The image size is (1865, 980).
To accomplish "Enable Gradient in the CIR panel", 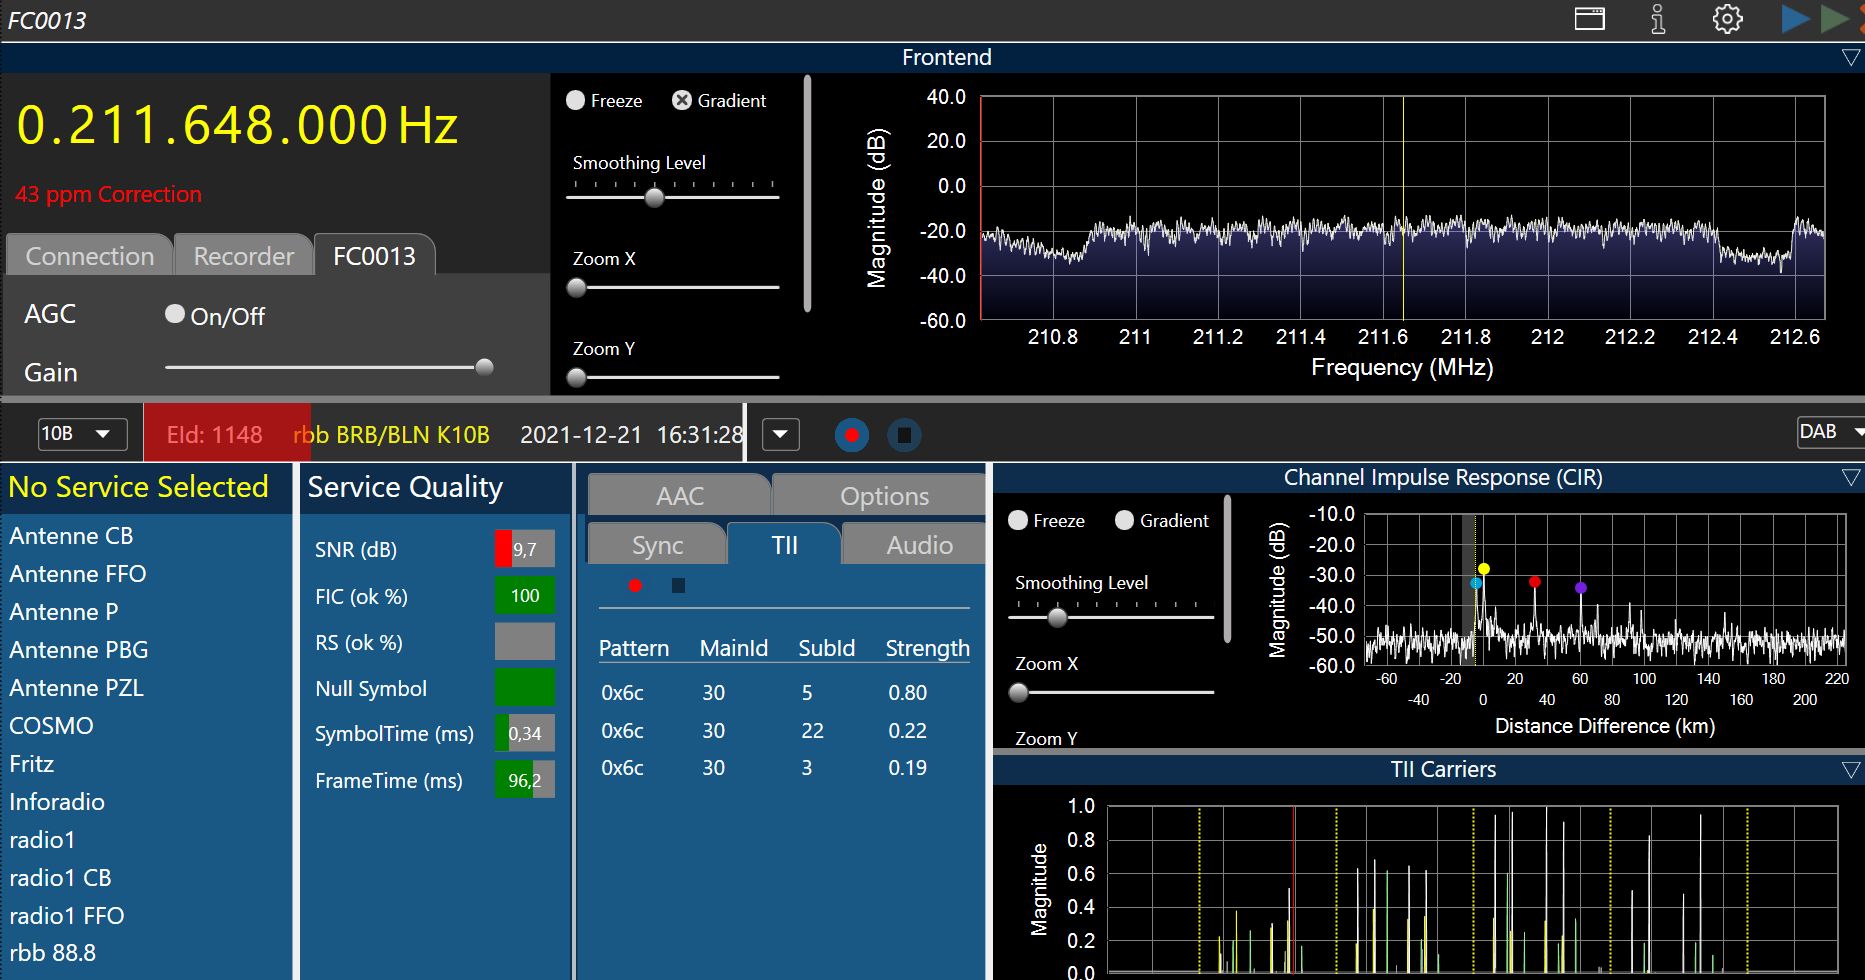I will coord(1124,520).
